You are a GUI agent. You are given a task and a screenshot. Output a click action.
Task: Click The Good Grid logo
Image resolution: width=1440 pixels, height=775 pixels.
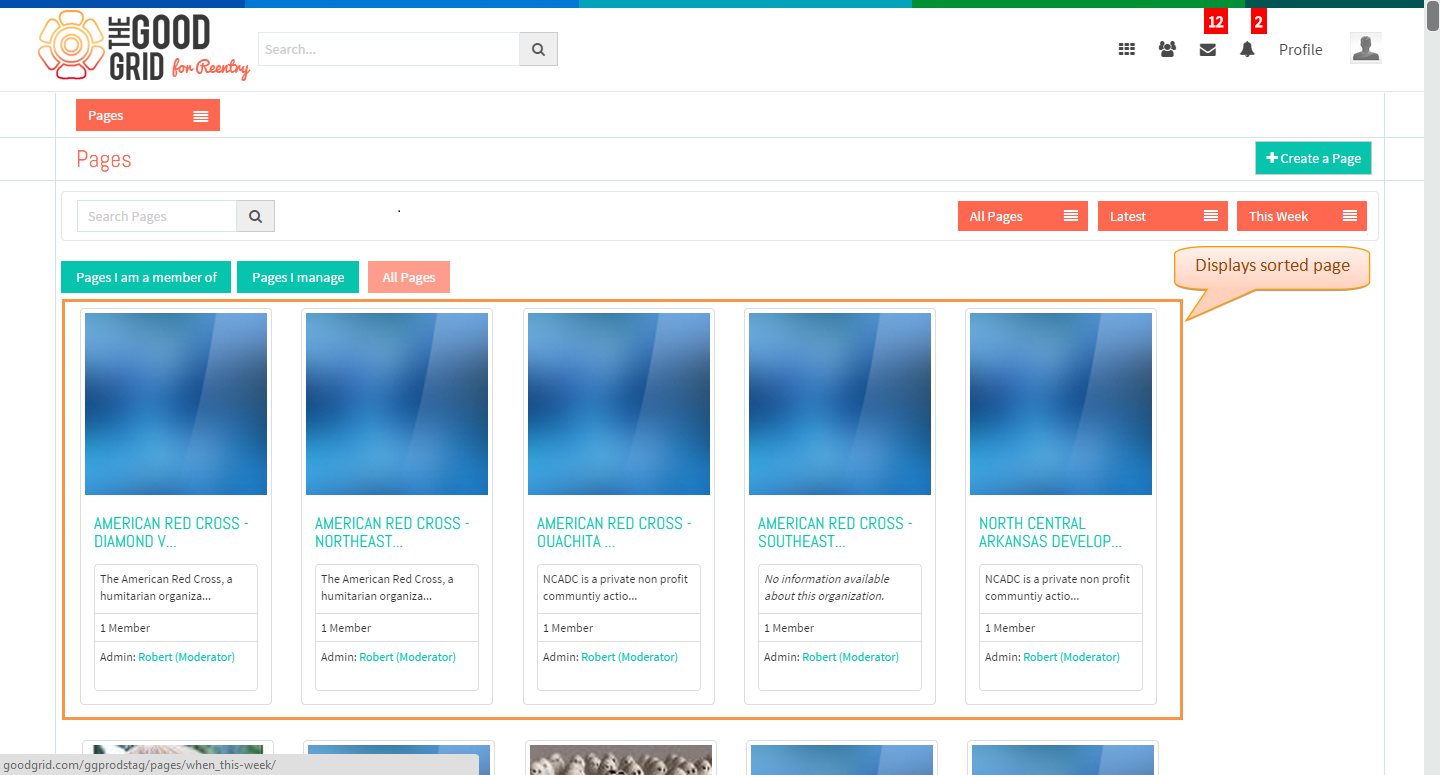coord(143,46)
